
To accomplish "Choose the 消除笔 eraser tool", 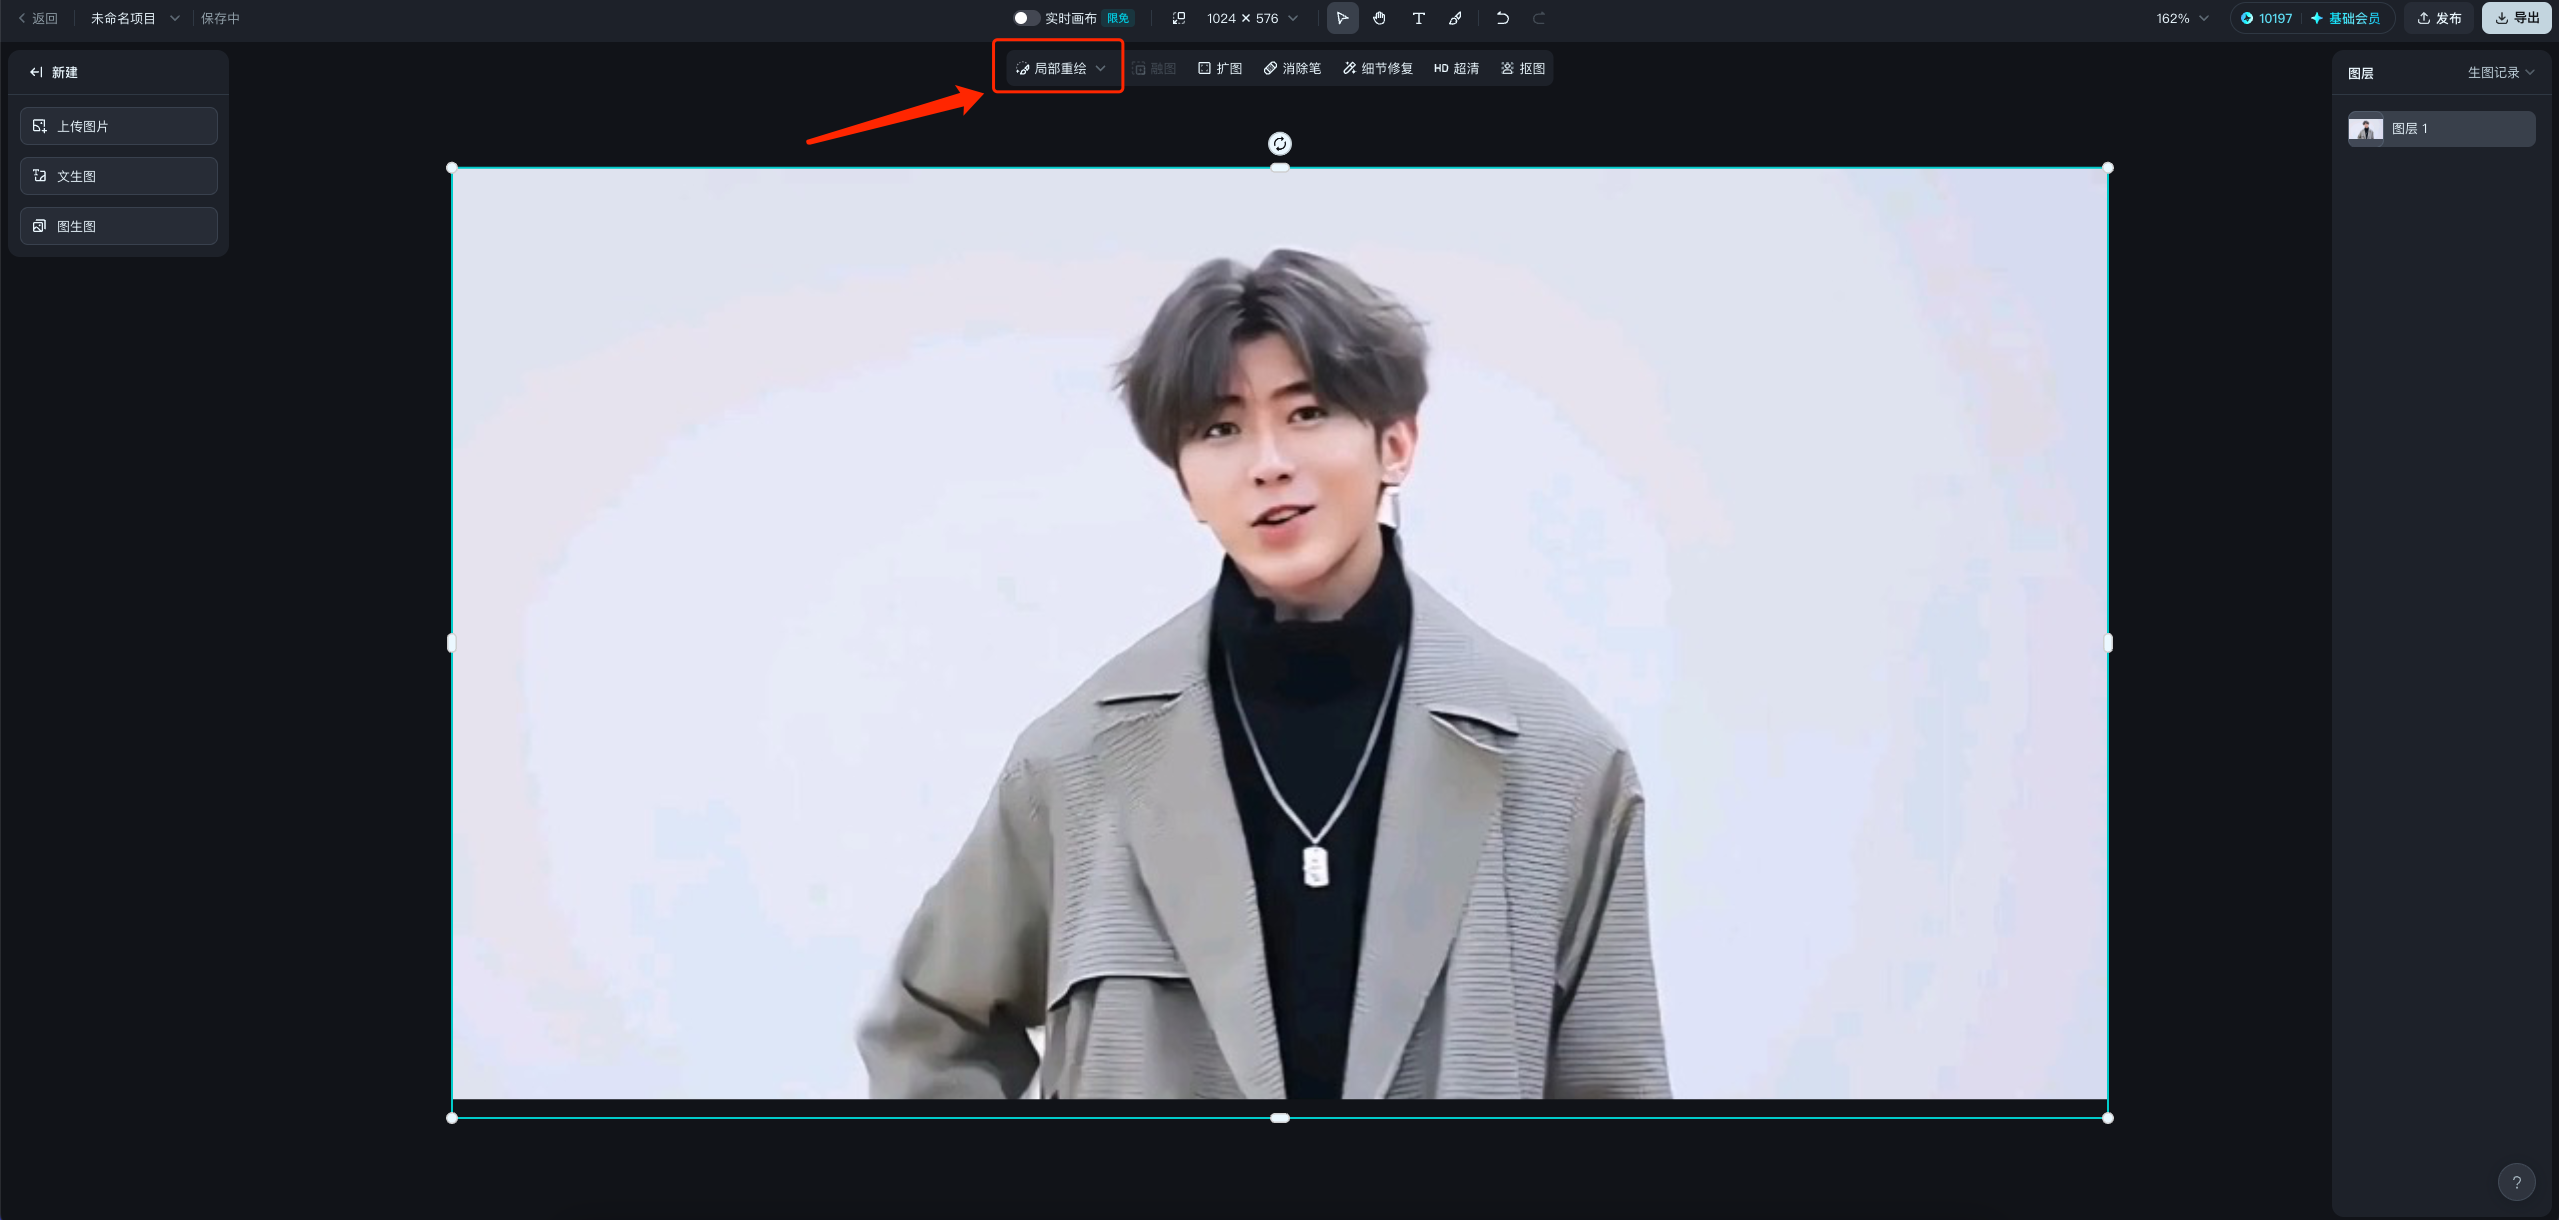I will [1292, 68].
